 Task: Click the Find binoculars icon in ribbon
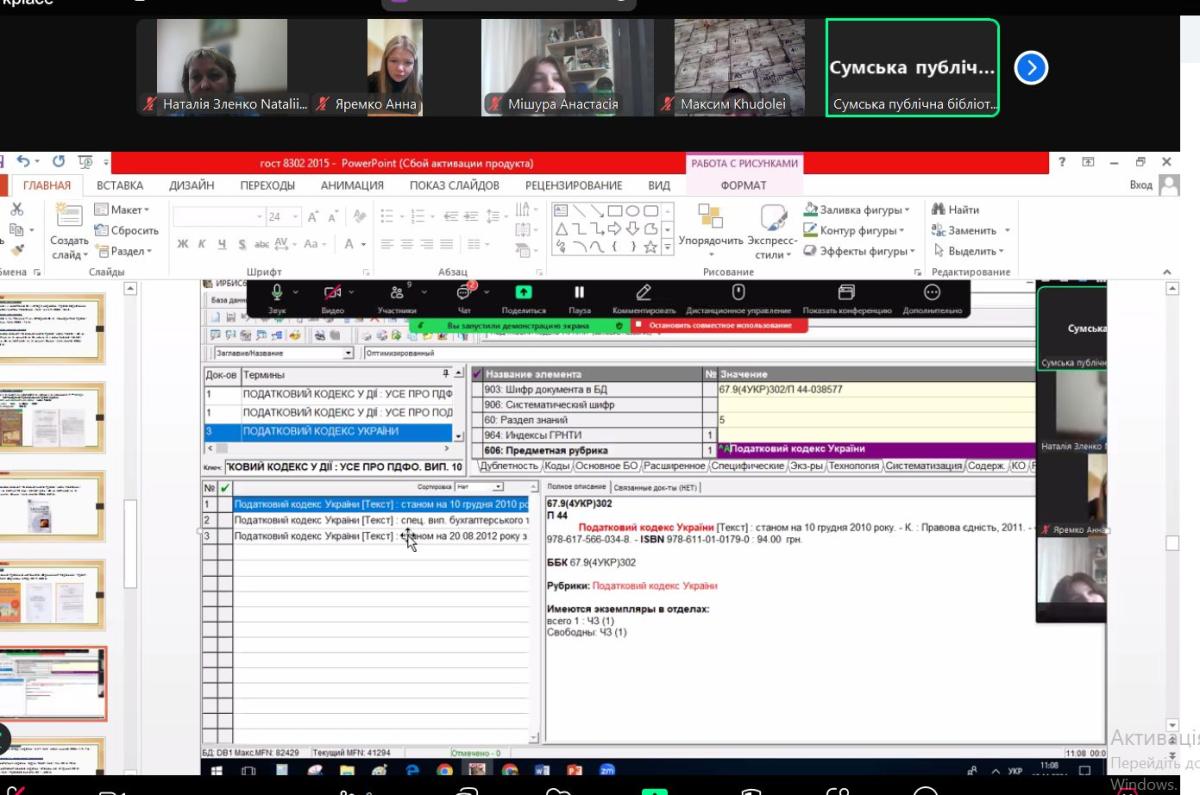tap(938, 210)
